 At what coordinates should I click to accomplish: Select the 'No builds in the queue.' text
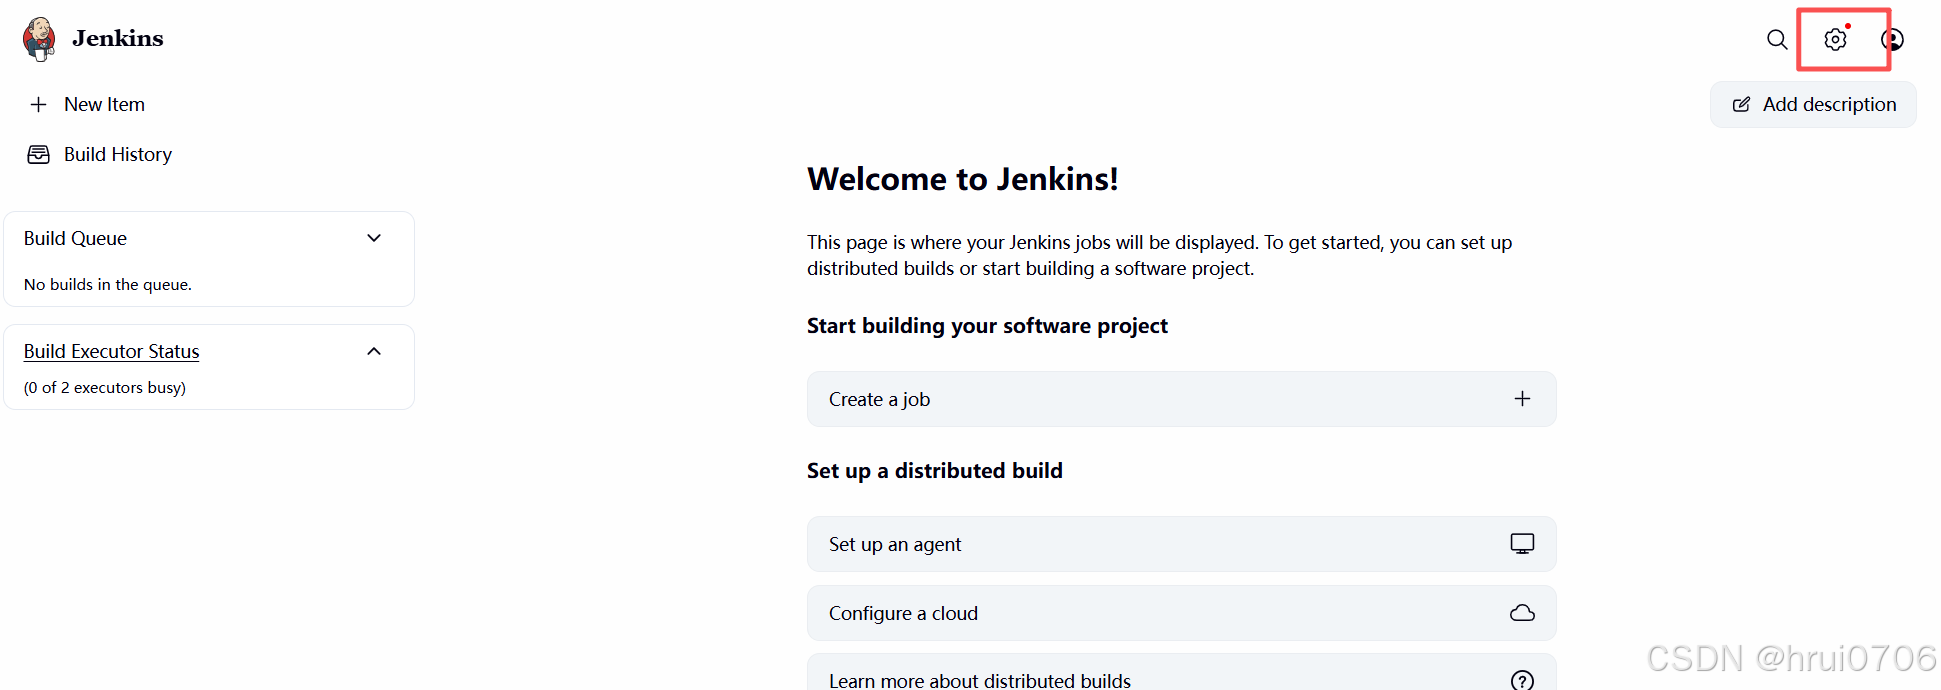pyautogui.click(x=108, y=284)
